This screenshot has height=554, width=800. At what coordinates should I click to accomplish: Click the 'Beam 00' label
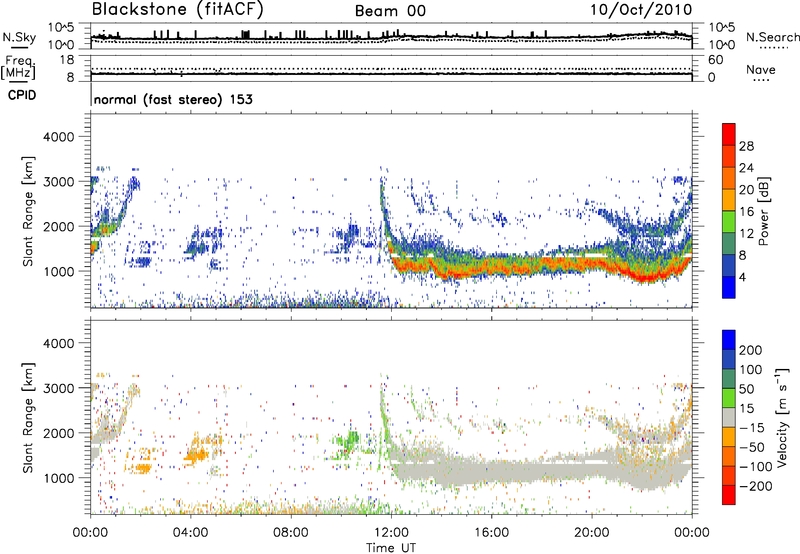(390, 11)
